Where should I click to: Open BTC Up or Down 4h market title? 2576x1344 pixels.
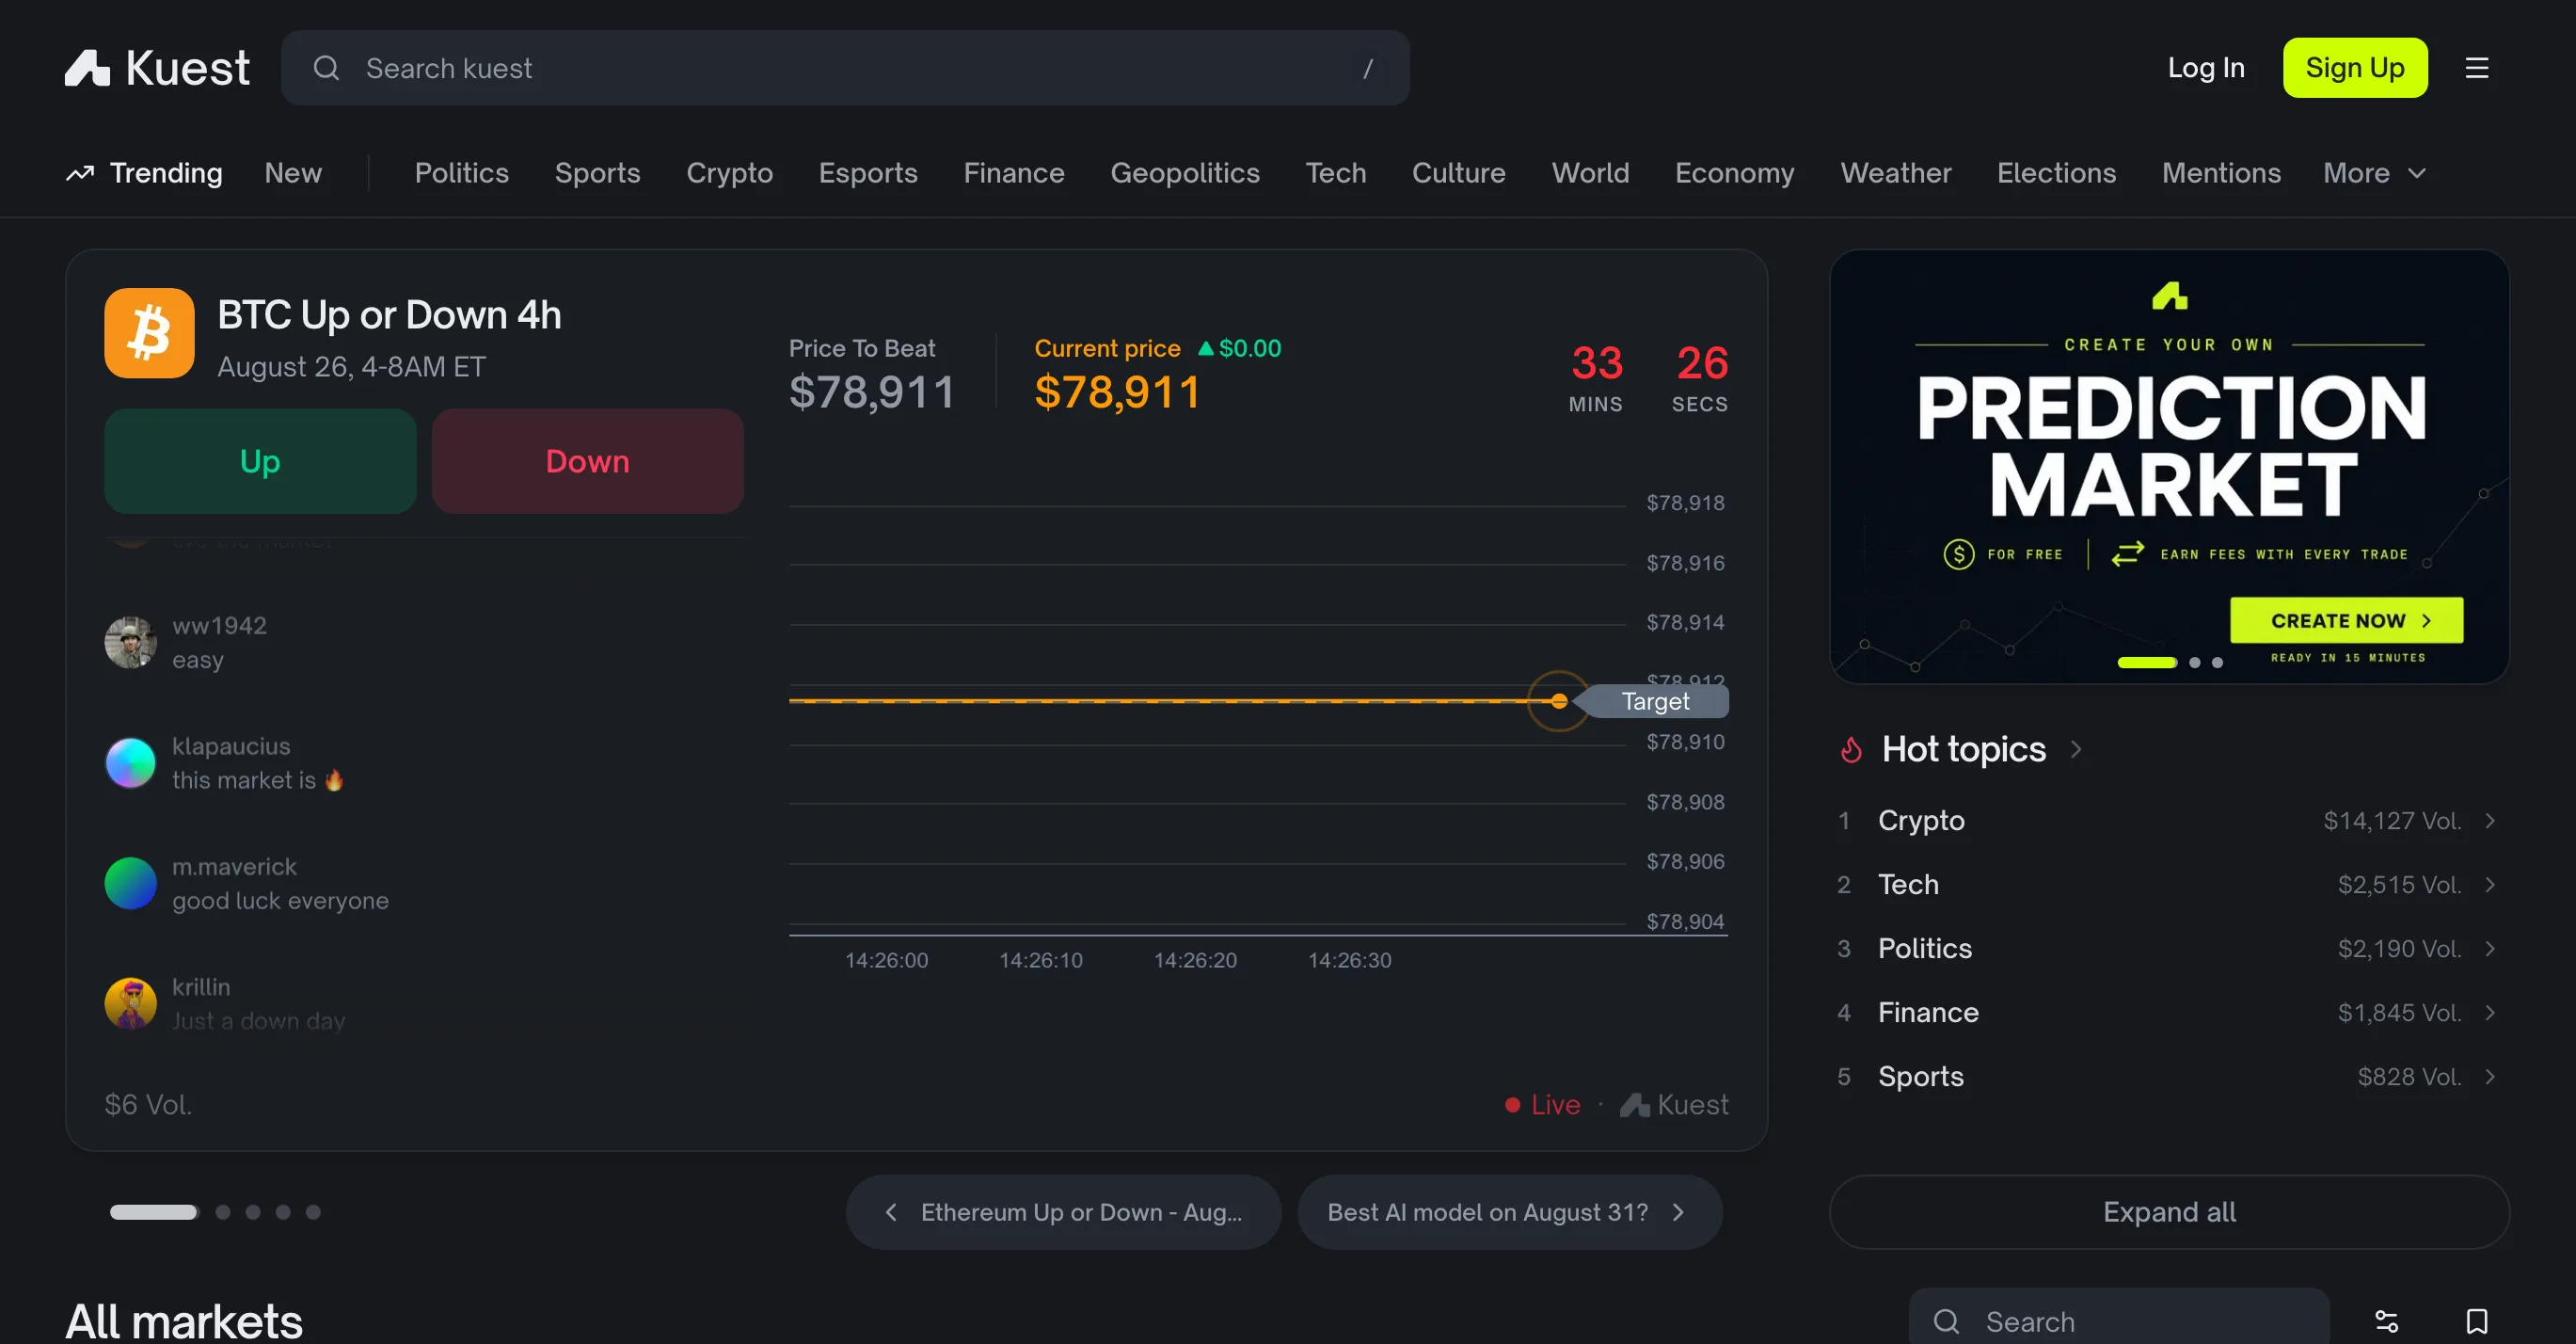tap(389, 315)
